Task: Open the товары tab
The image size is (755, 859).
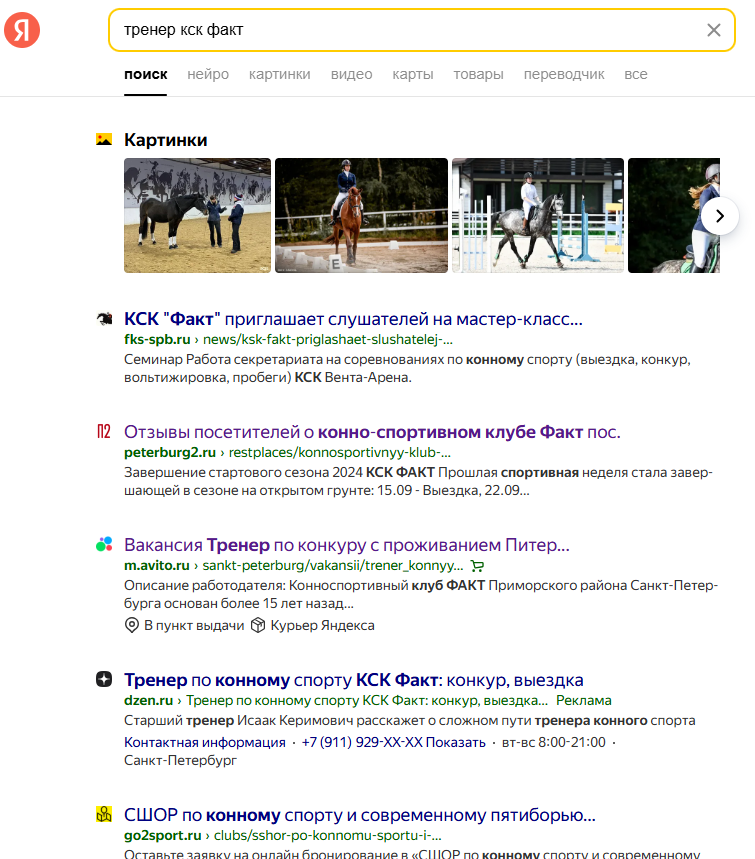Action: 478,74
